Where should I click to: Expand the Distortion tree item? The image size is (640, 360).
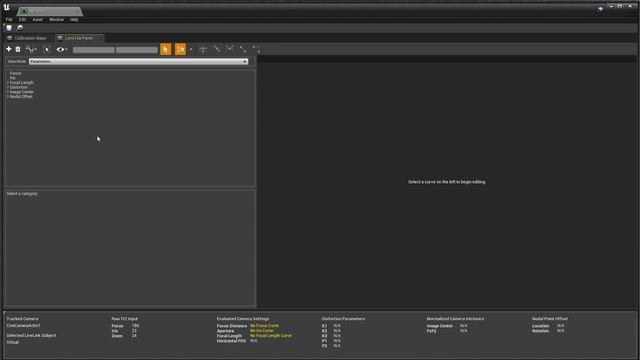tap(8, 87)
